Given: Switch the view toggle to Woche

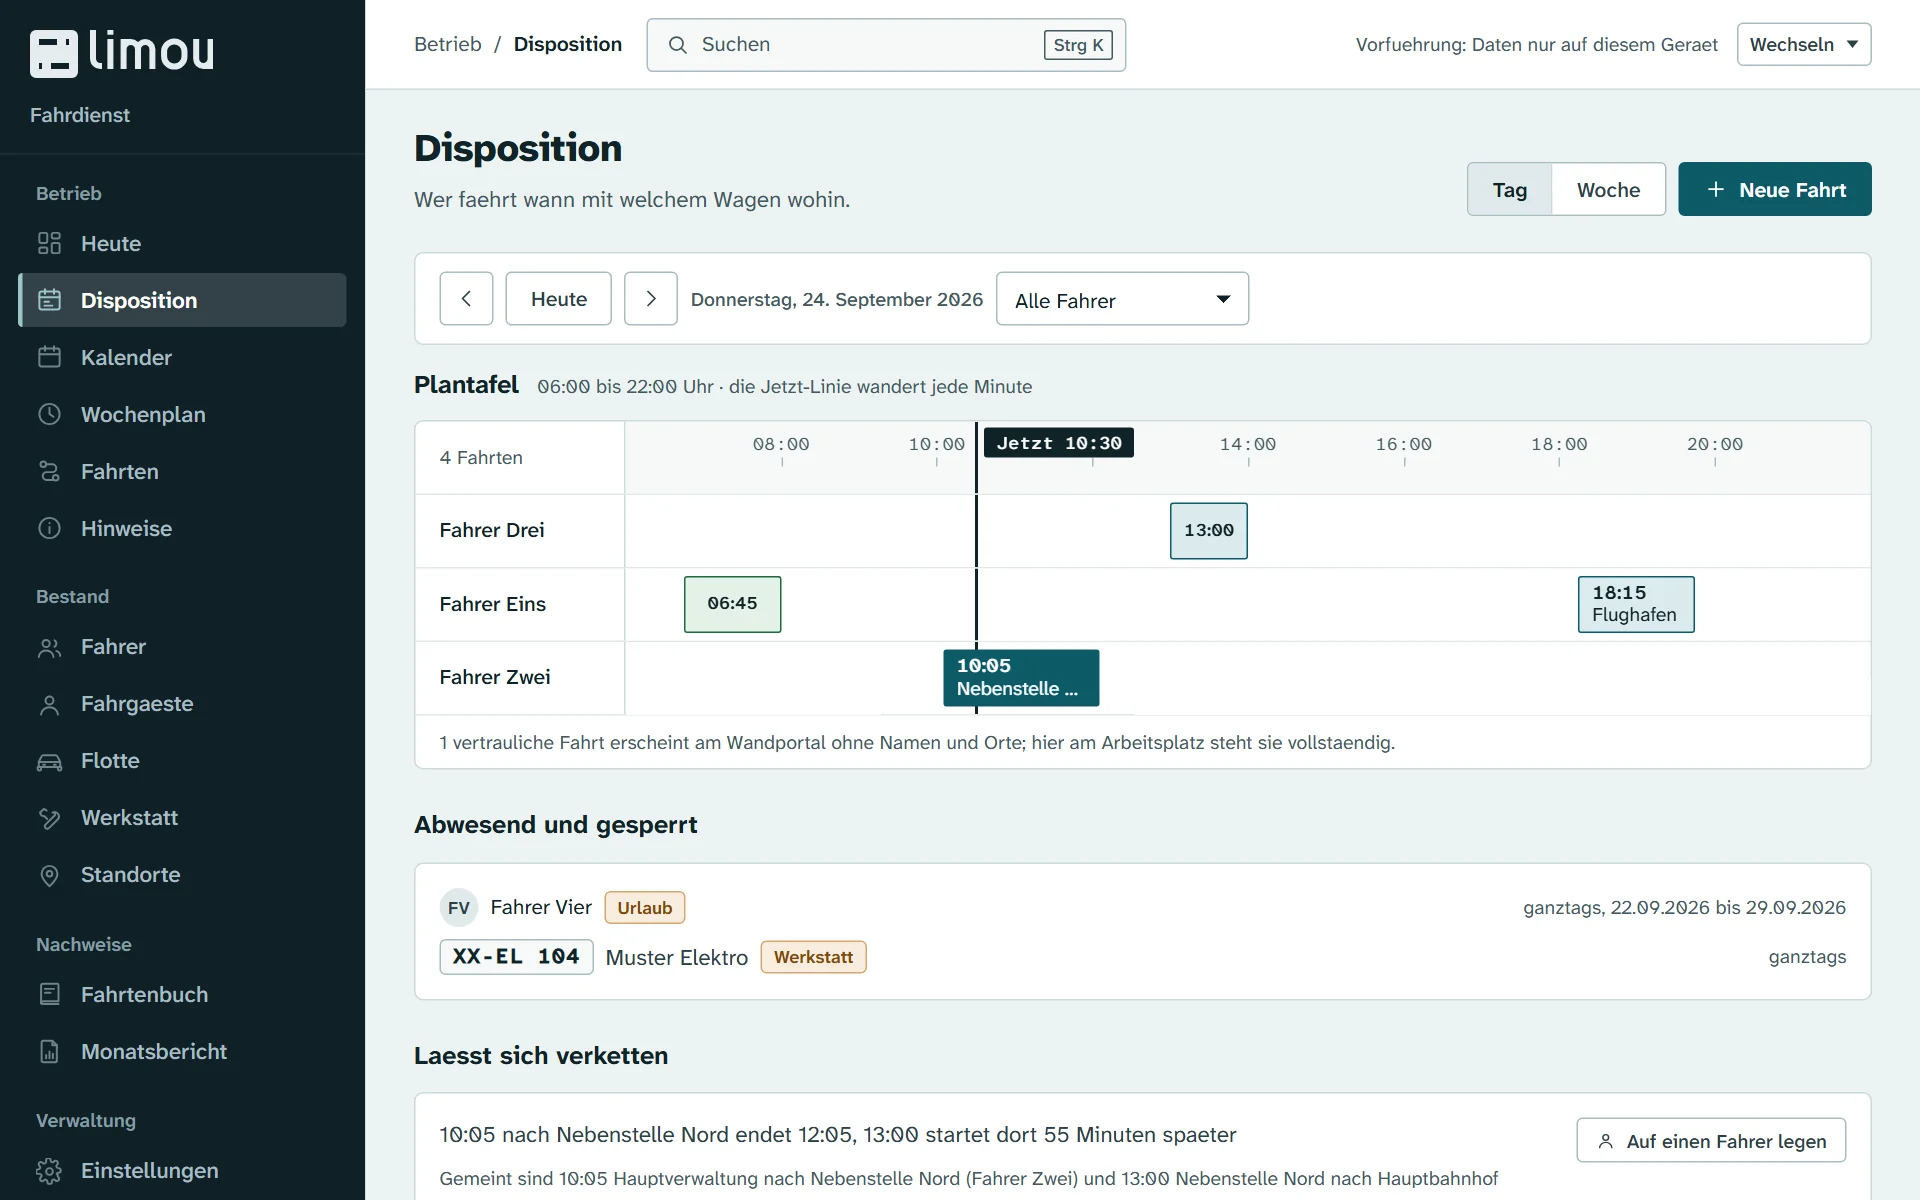Looking at the screenshot, I should tap(1608, 189).
